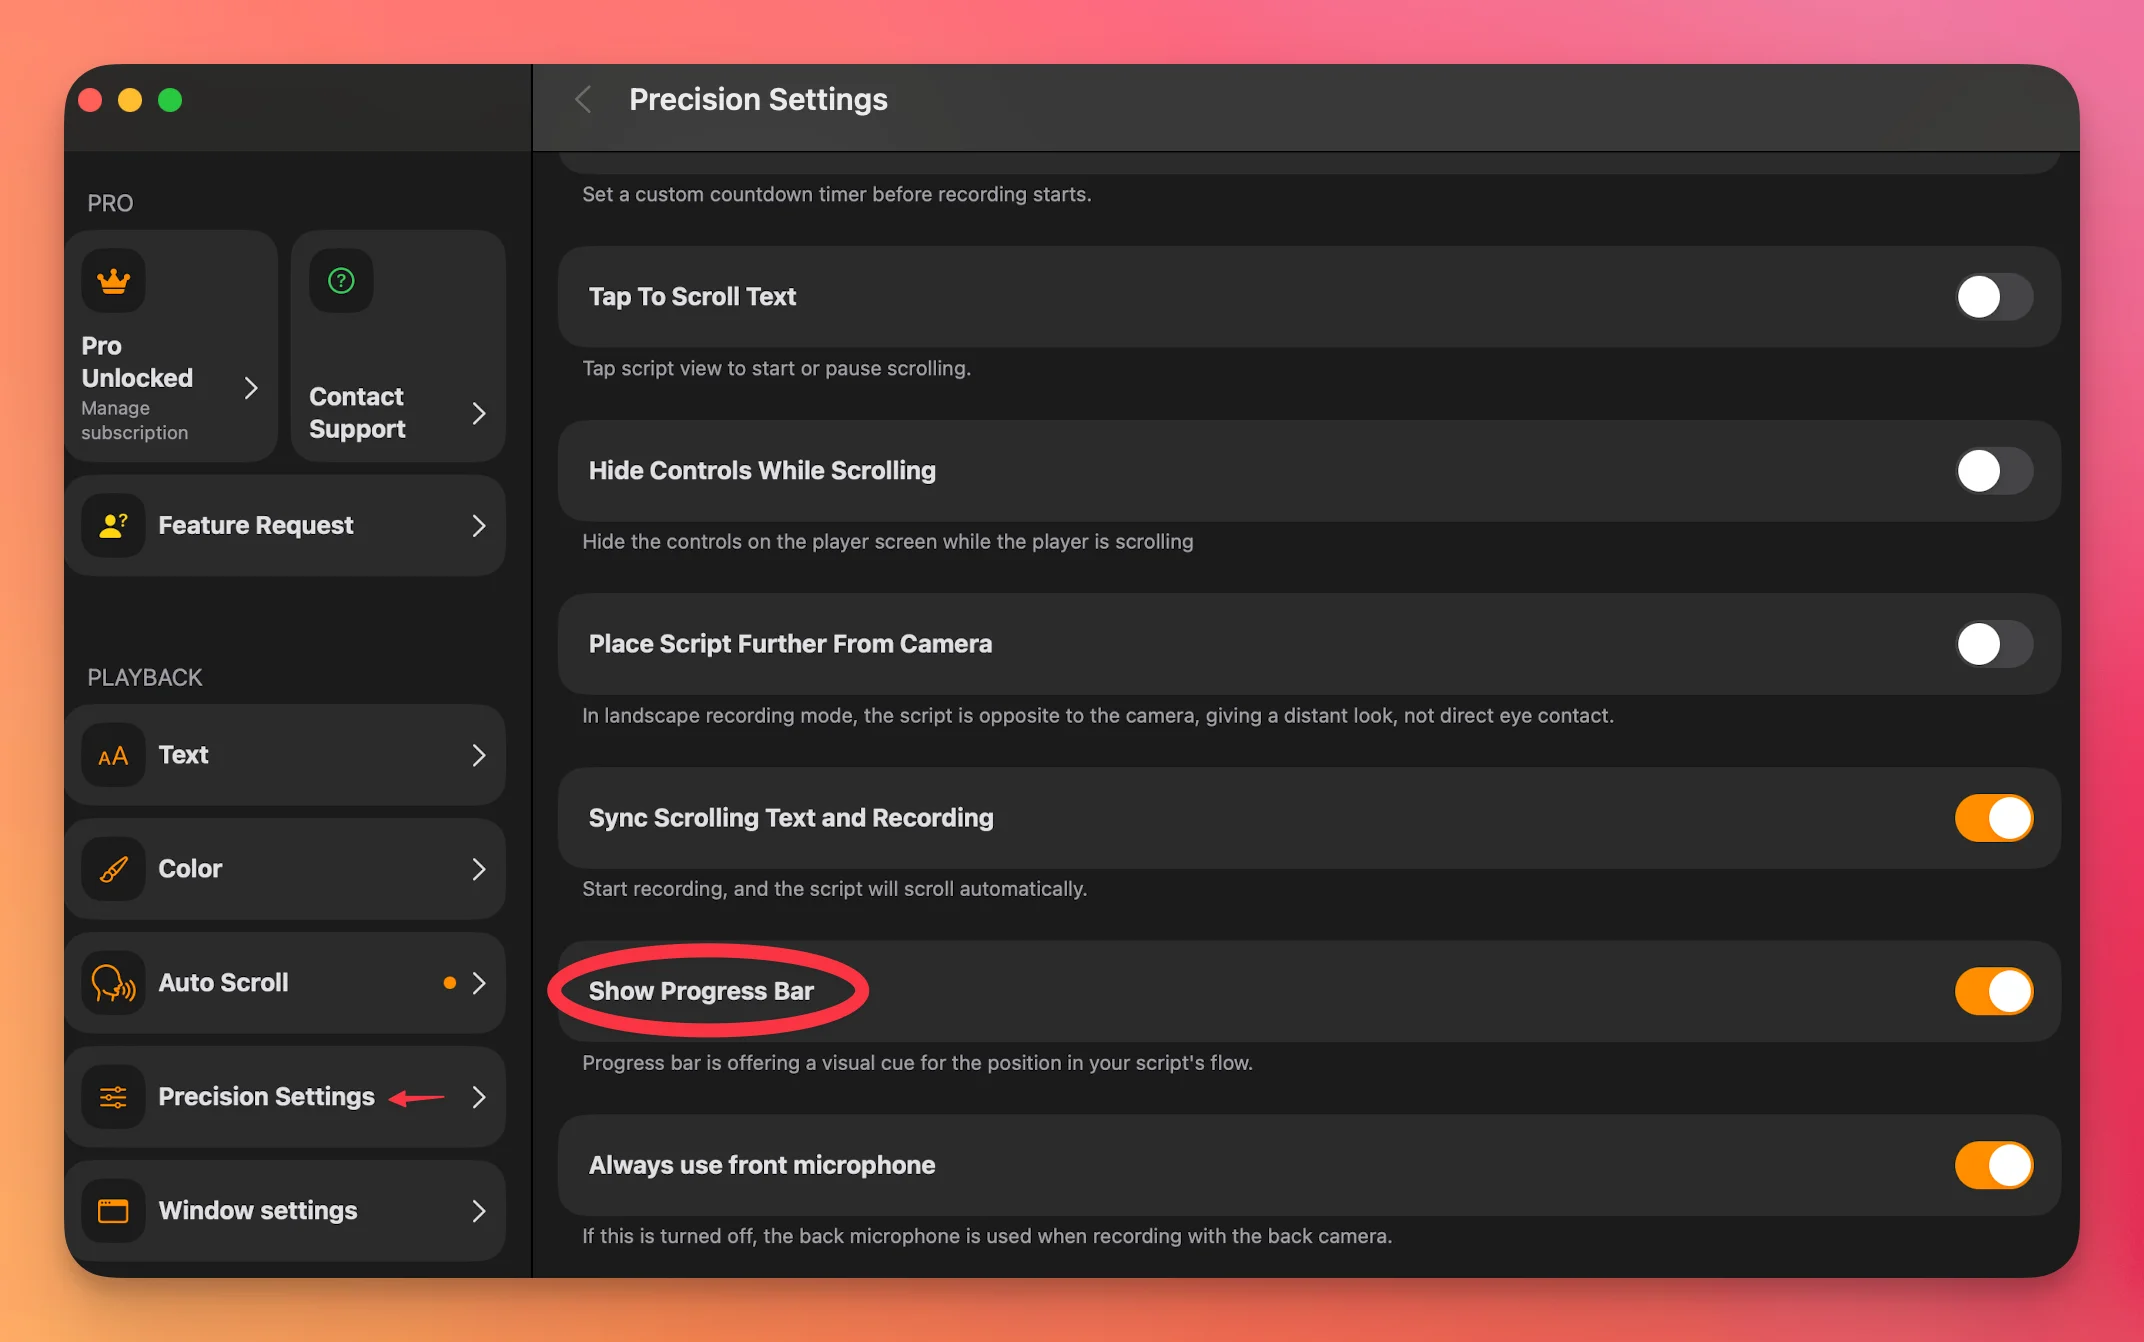Image resolution: width=2144 pixels, height=1342 pixels.
Task: Expand Contact Support chevron arrow
Action: tap(479, 413)
